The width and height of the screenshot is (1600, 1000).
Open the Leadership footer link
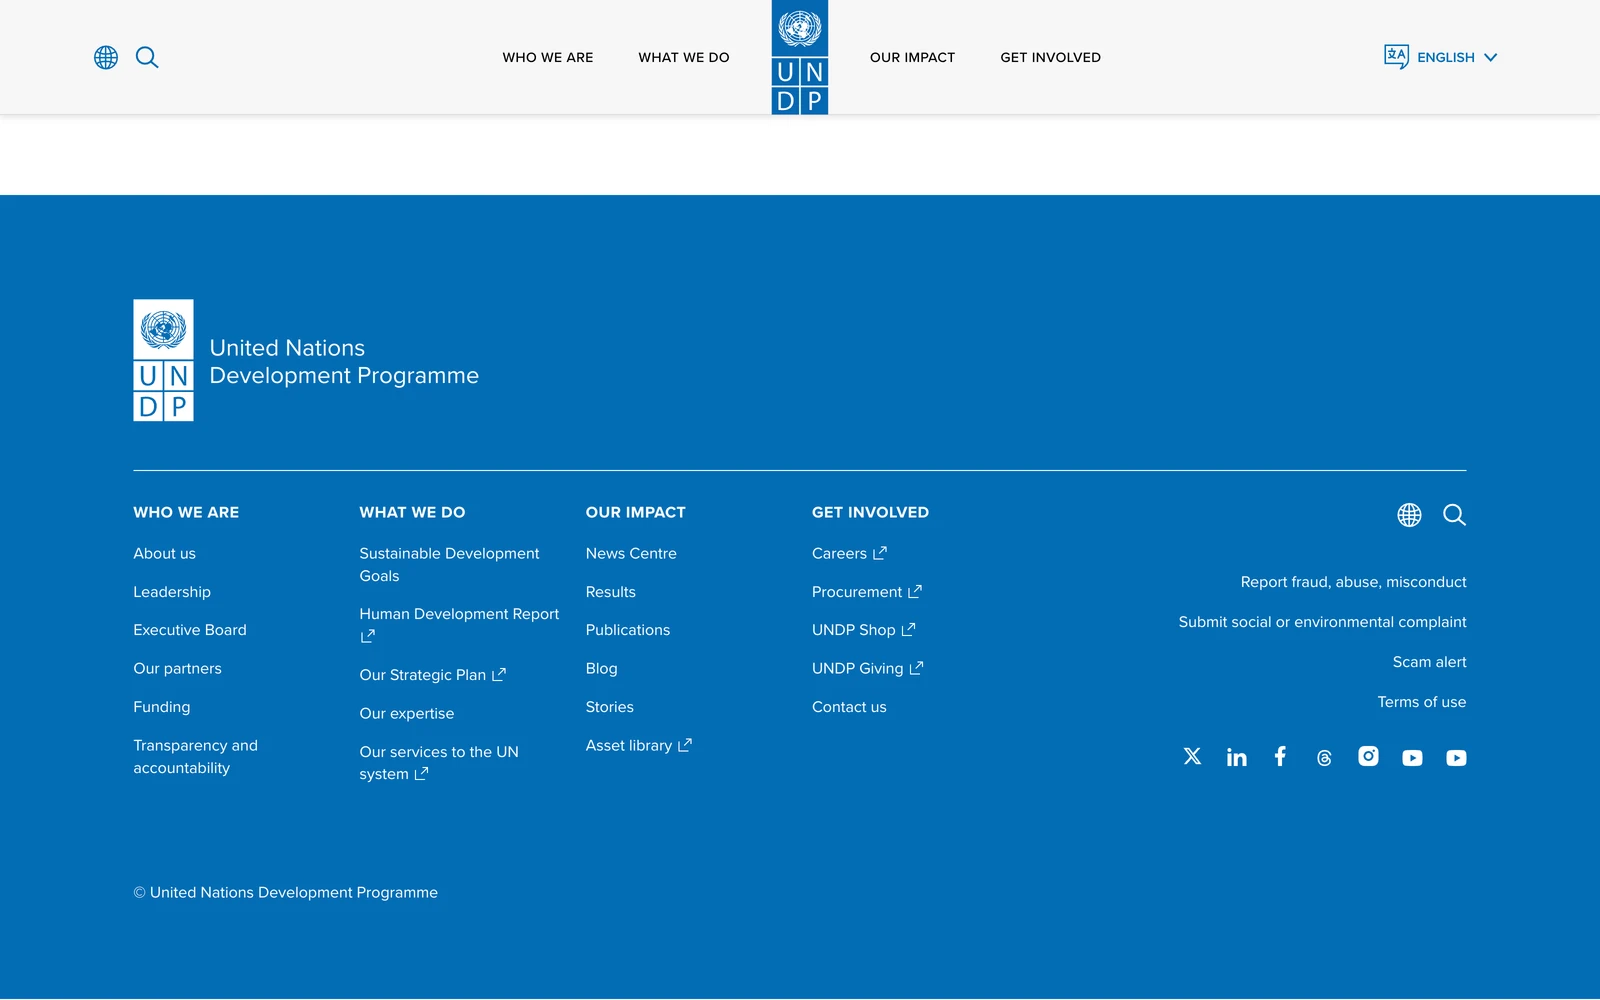(172, 592)
